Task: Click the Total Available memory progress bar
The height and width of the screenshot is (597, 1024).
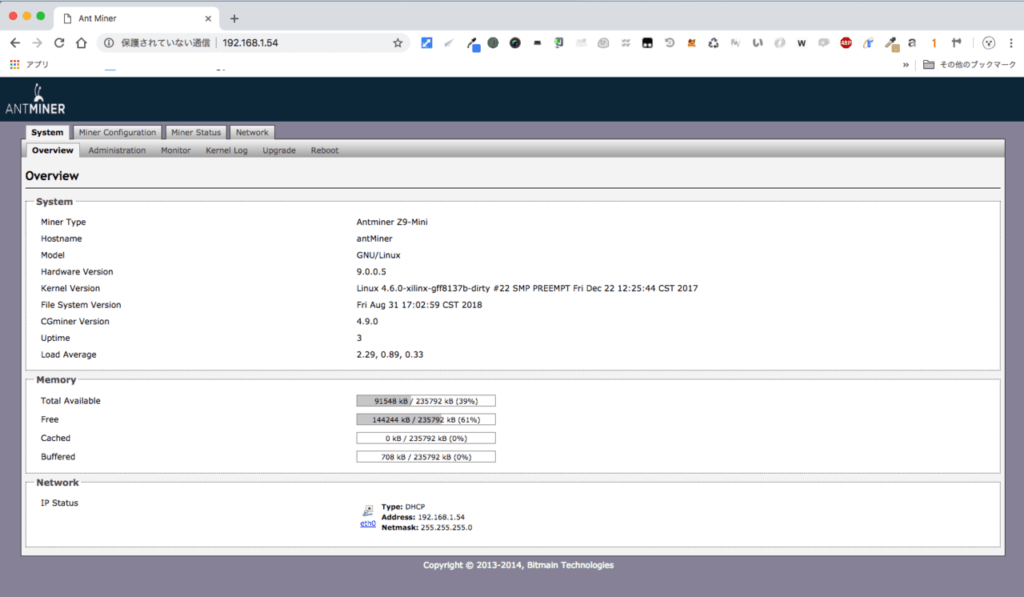Action: click(426, 401)
